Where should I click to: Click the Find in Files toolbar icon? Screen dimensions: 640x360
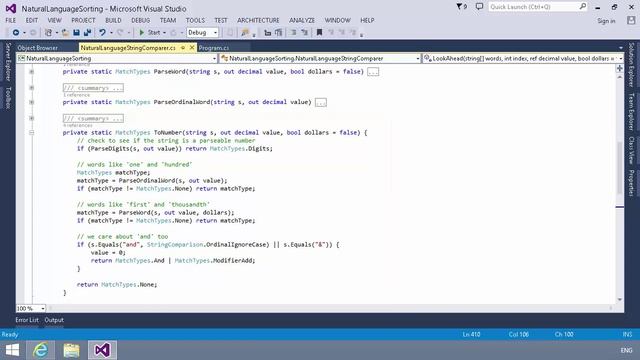245,33
